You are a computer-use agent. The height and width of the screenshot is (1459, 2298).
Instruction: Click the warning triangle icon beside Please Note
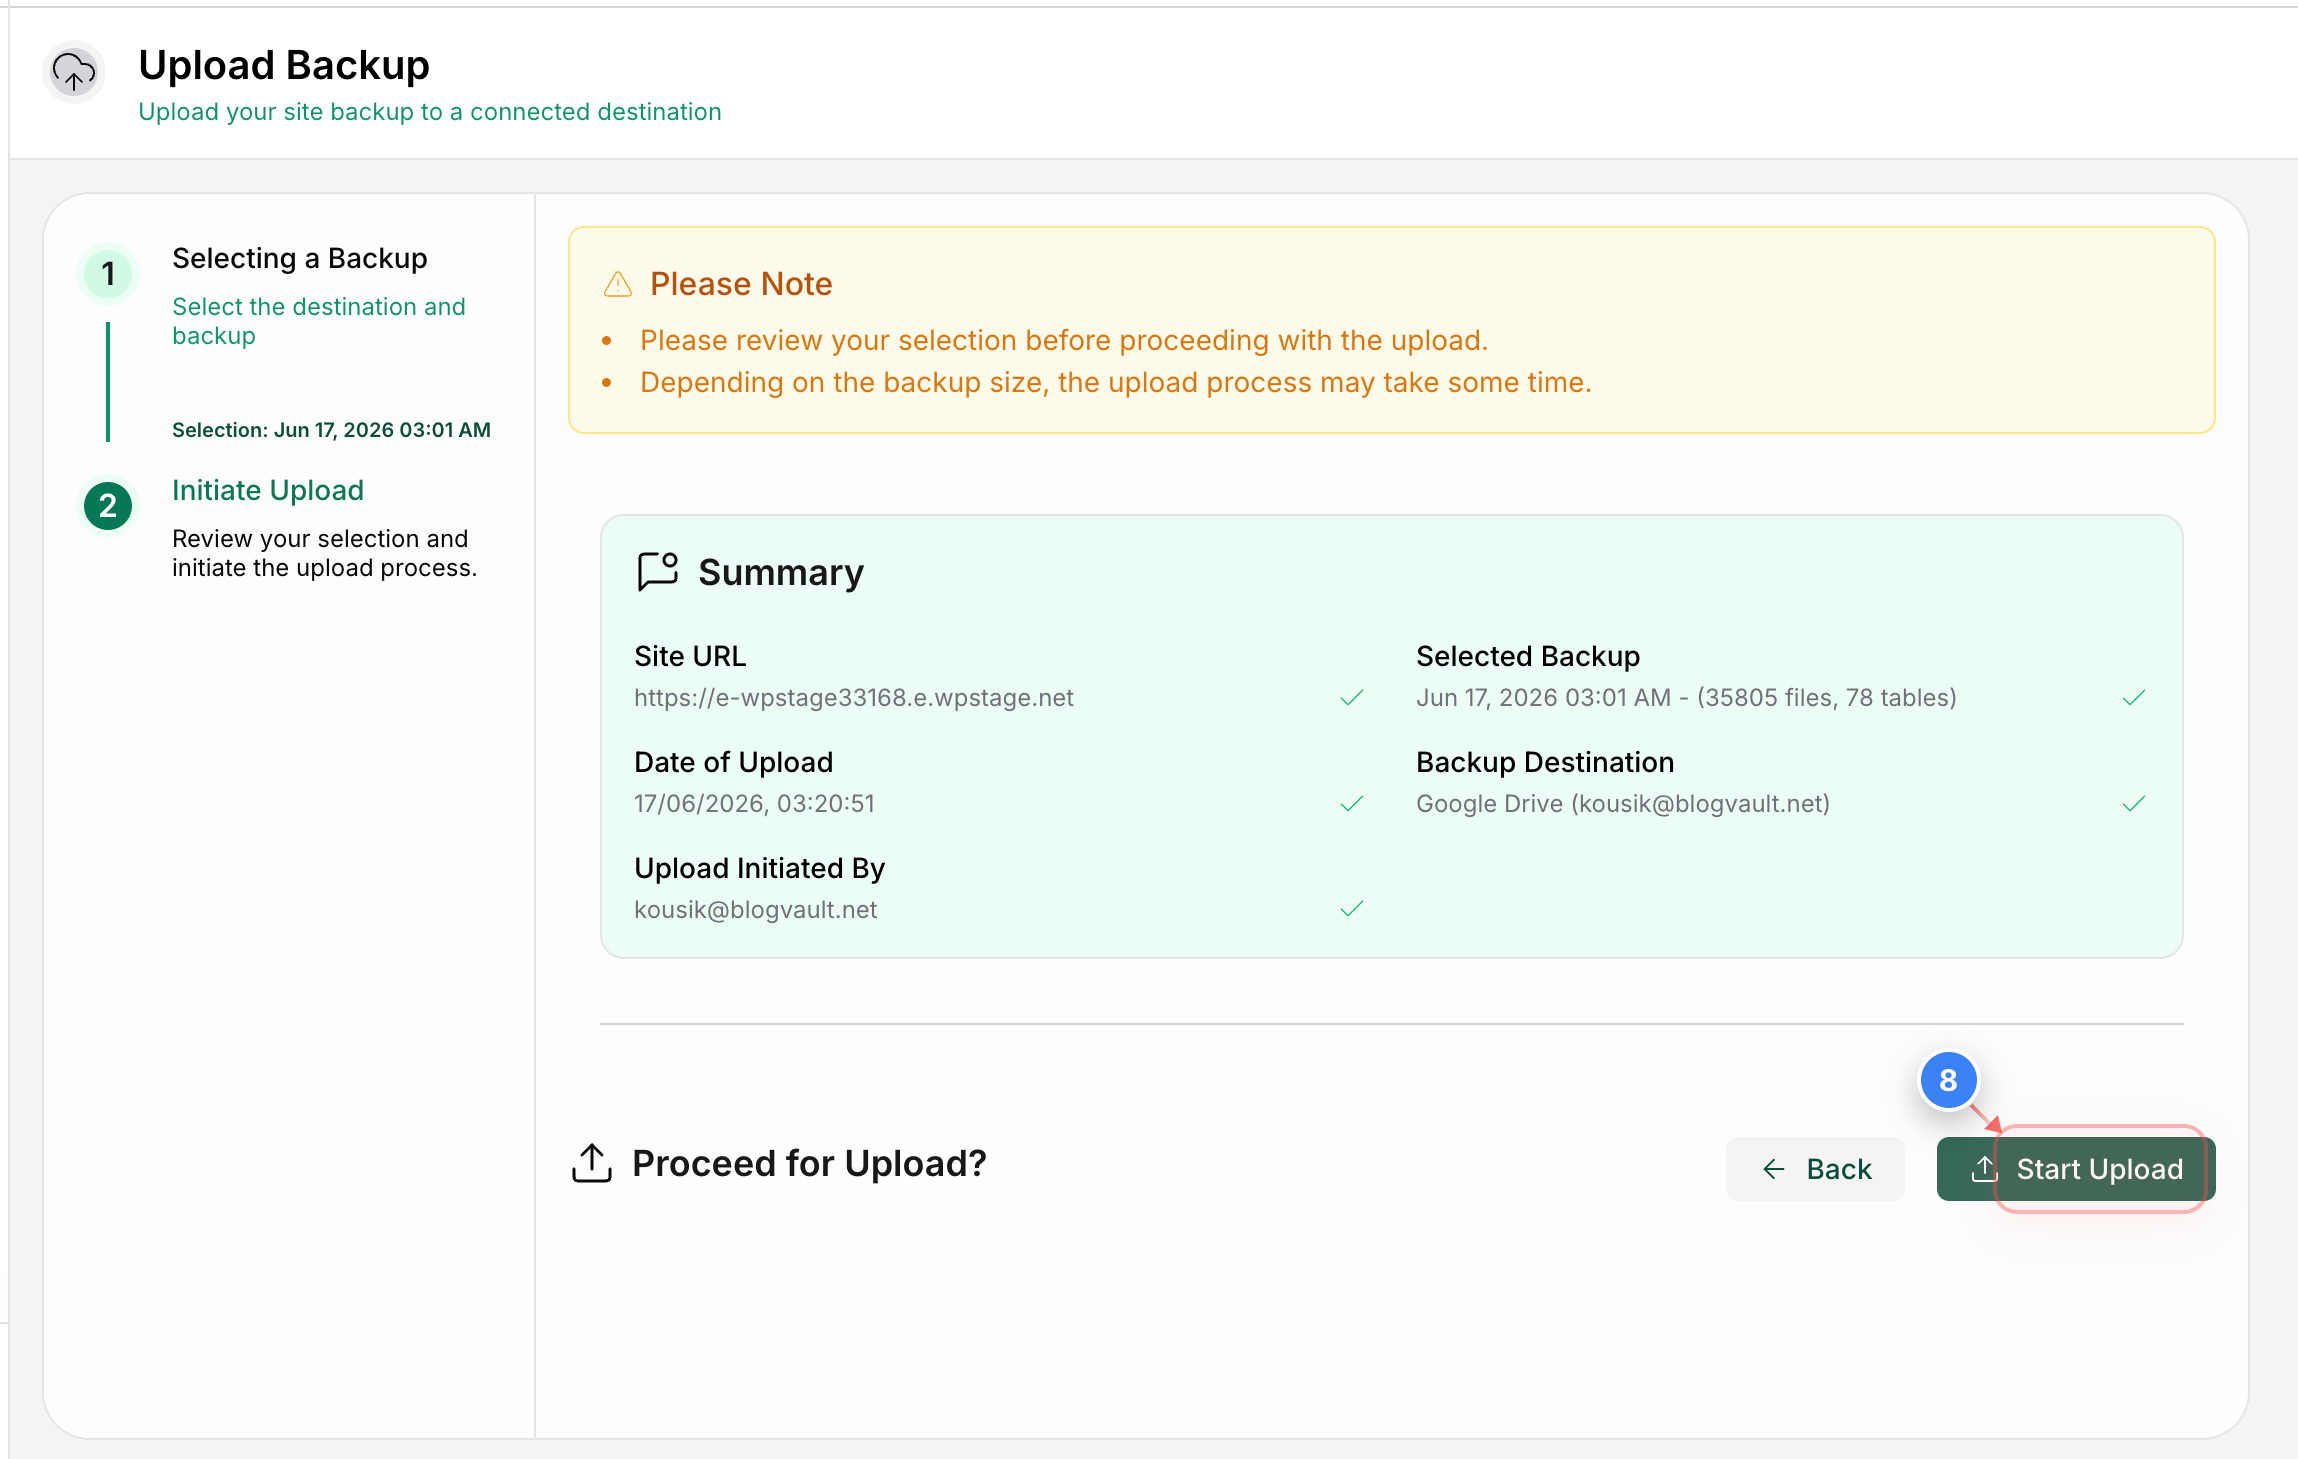(x=618, y=284)
